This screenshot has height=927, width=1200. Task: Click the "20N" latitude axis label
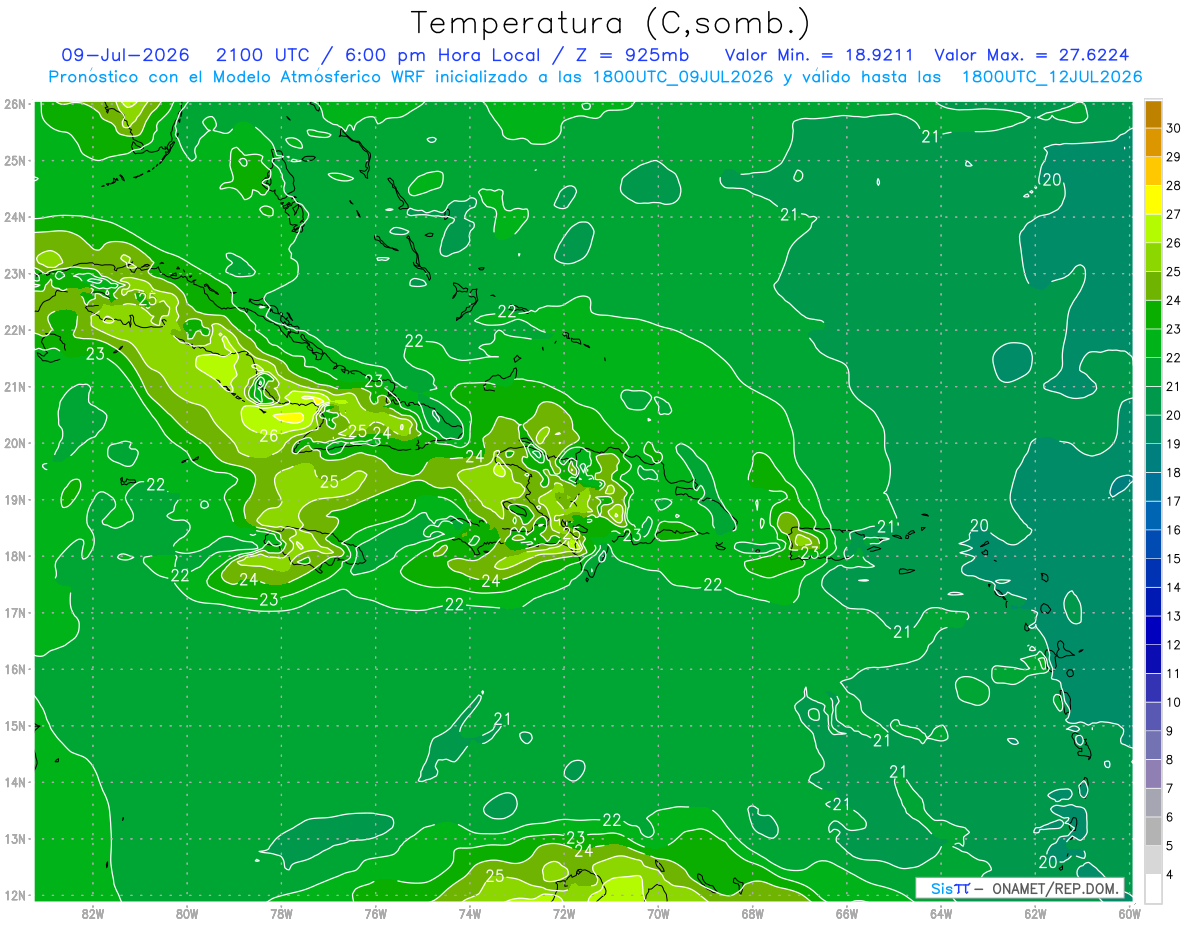14,443
